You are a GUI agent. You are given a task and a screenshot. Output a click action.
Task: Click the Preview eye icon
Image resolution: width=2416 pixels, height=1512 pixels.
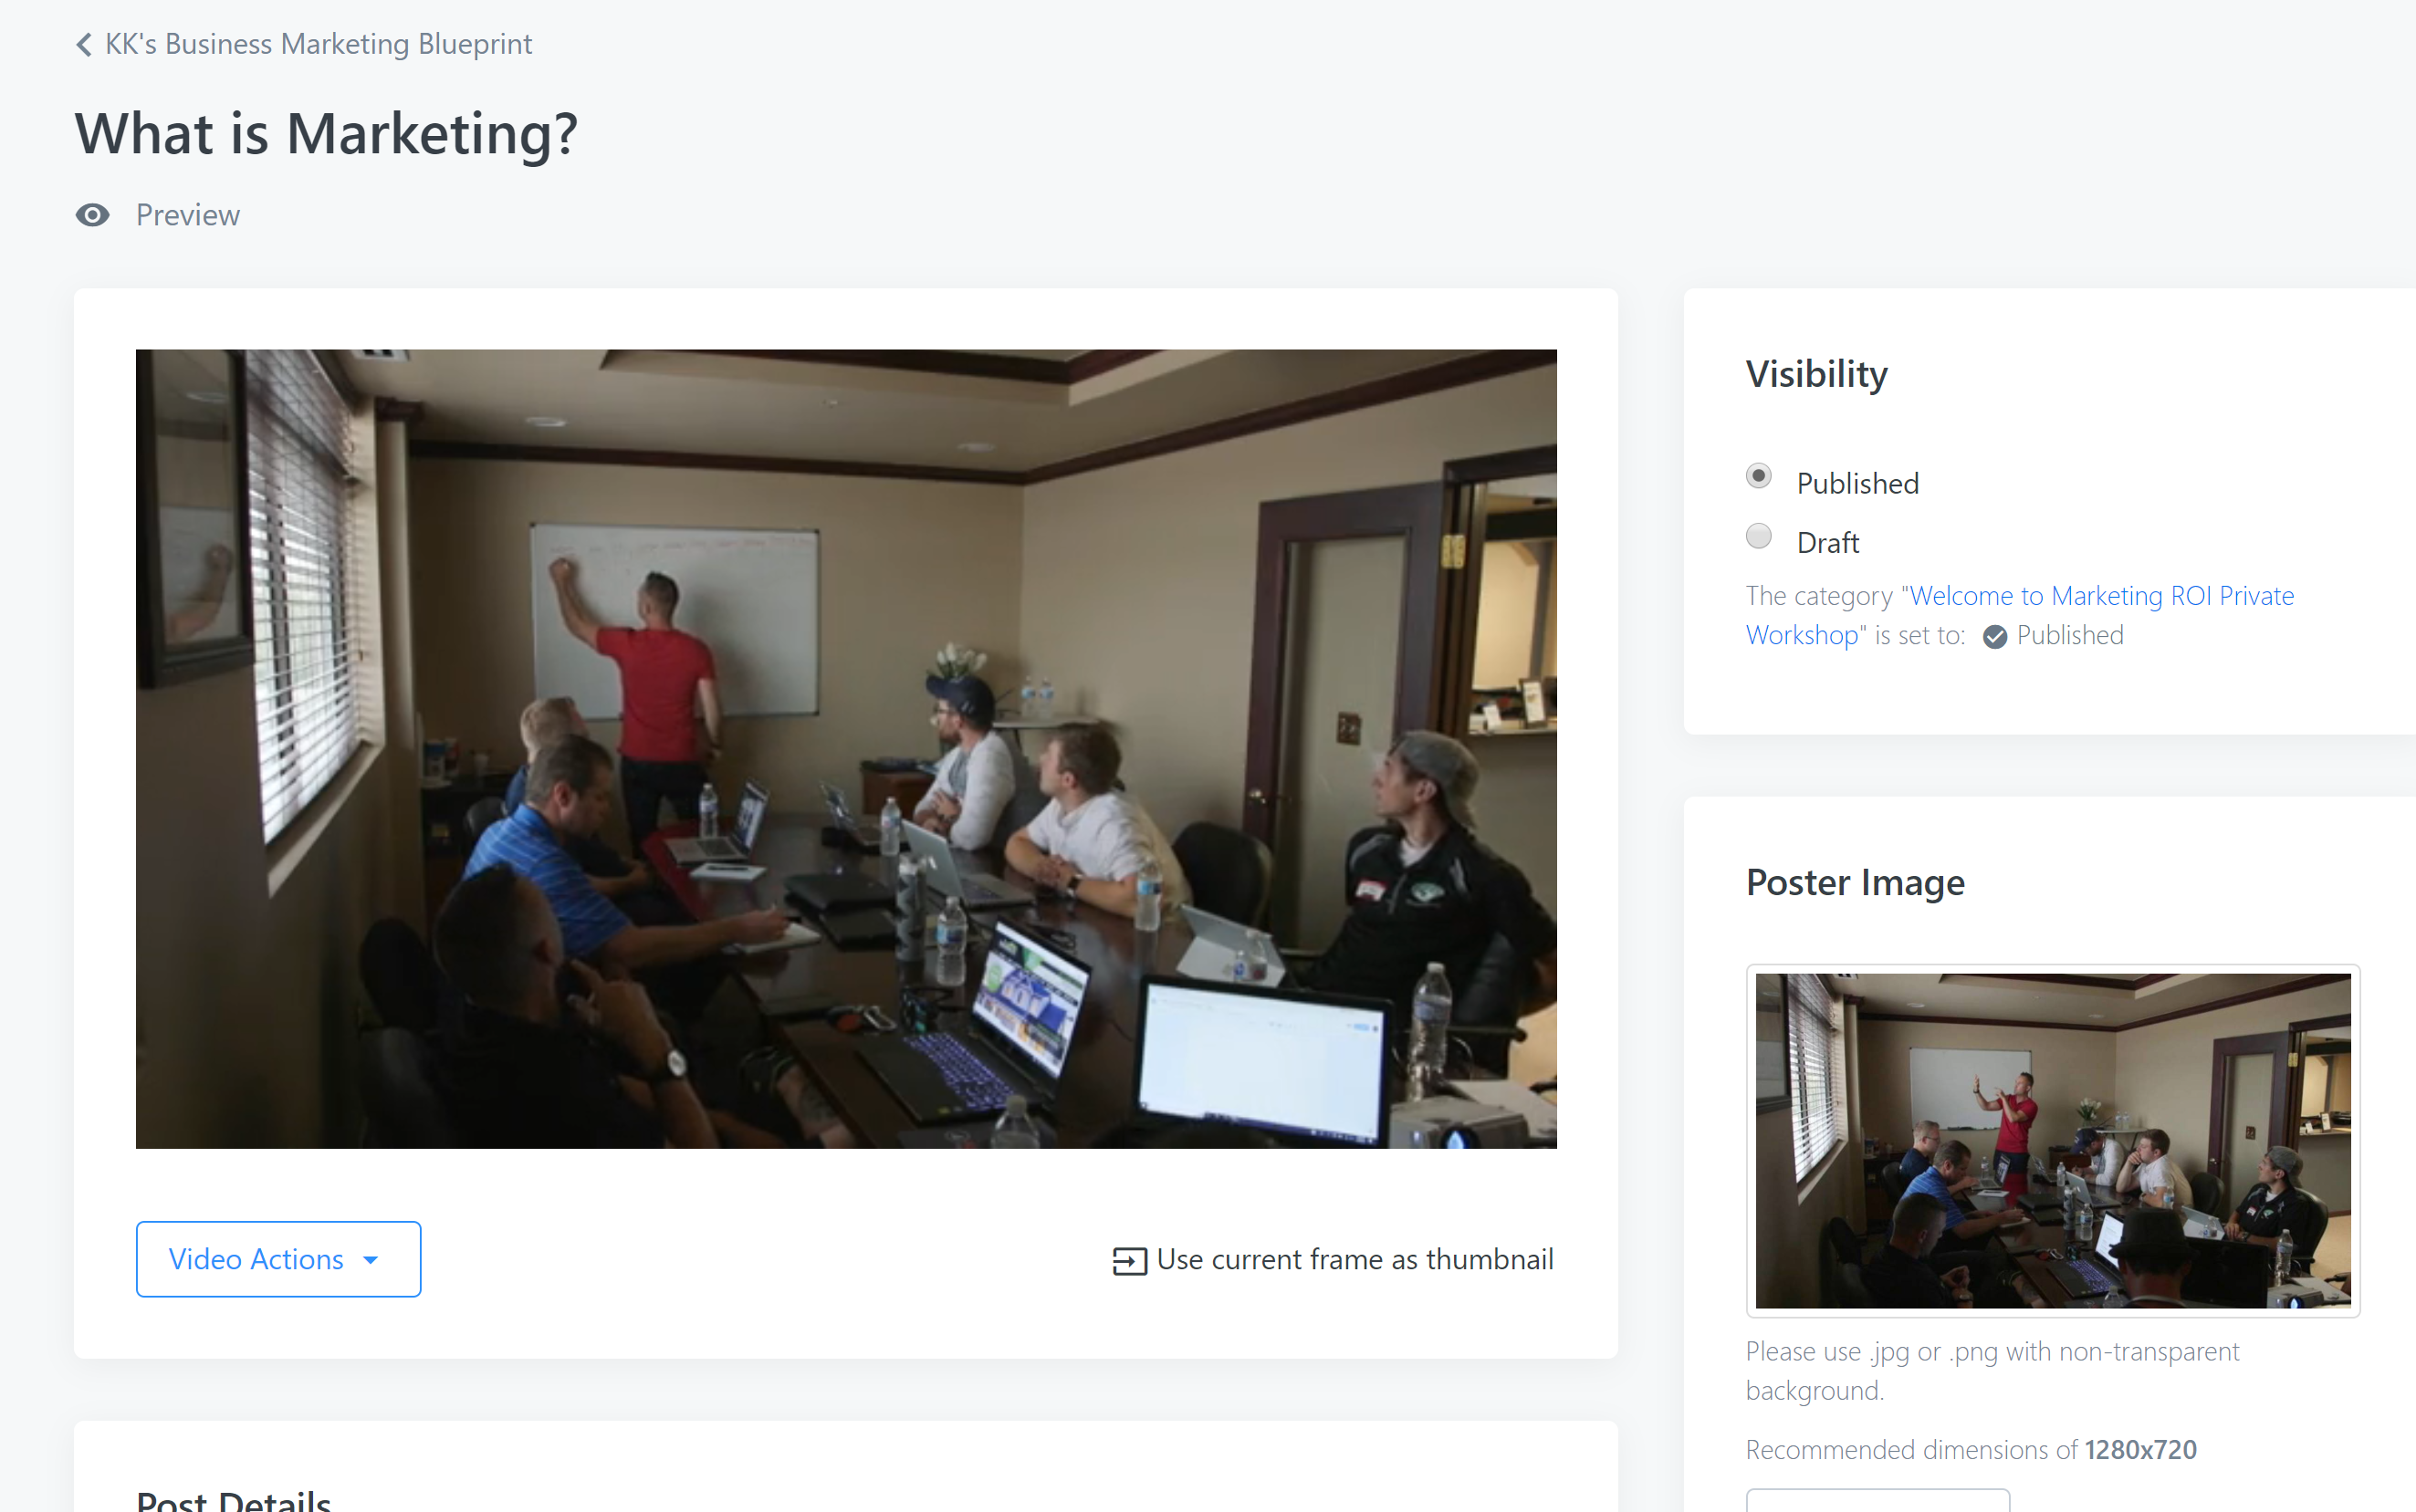point(93,215)
